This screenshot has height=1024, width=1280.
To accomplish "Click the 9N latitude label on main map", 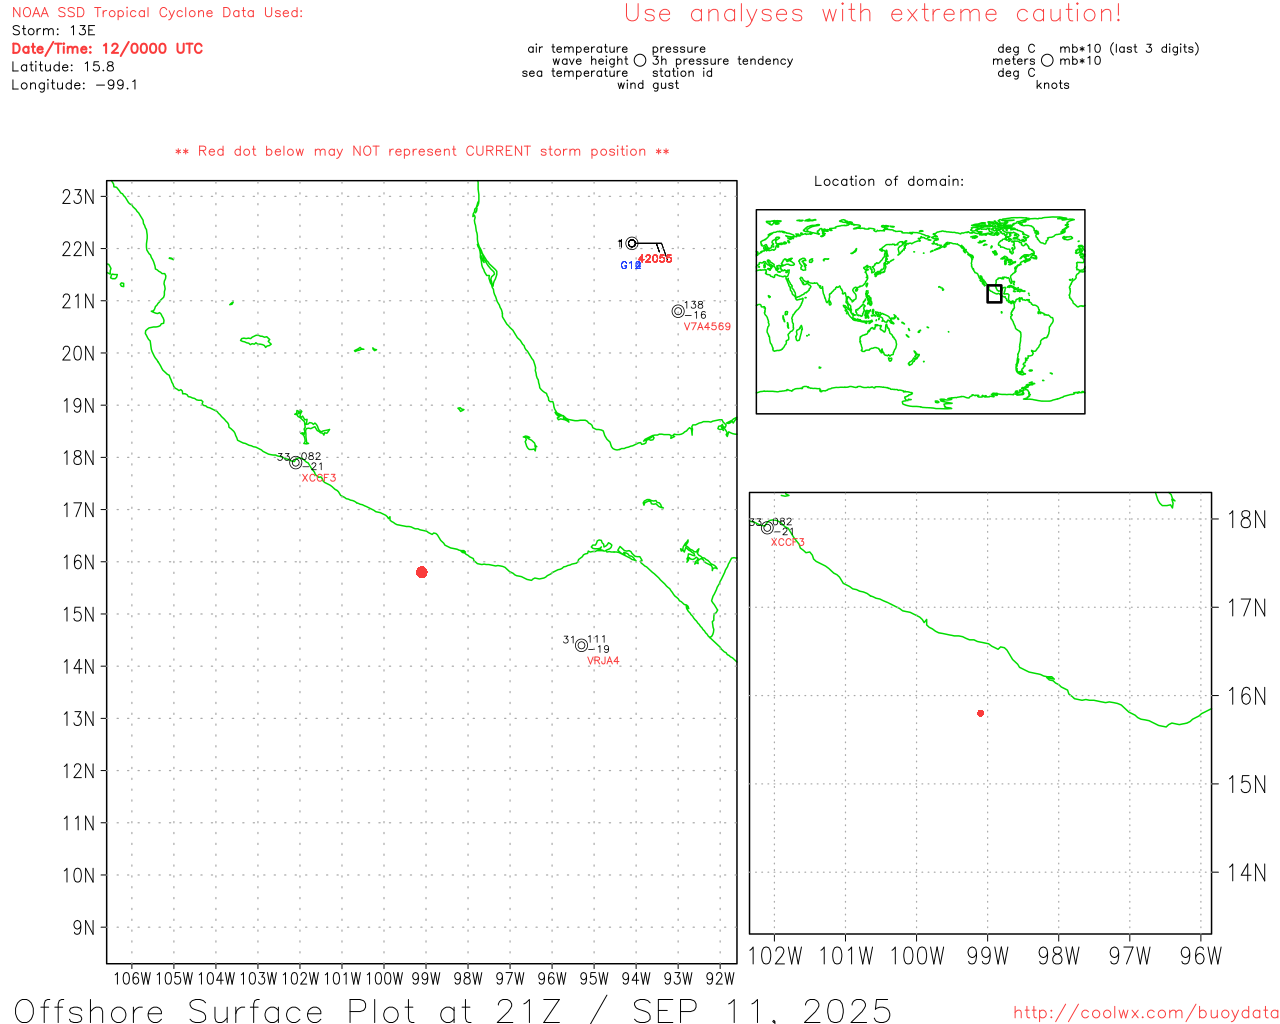I will coord(84,928).
